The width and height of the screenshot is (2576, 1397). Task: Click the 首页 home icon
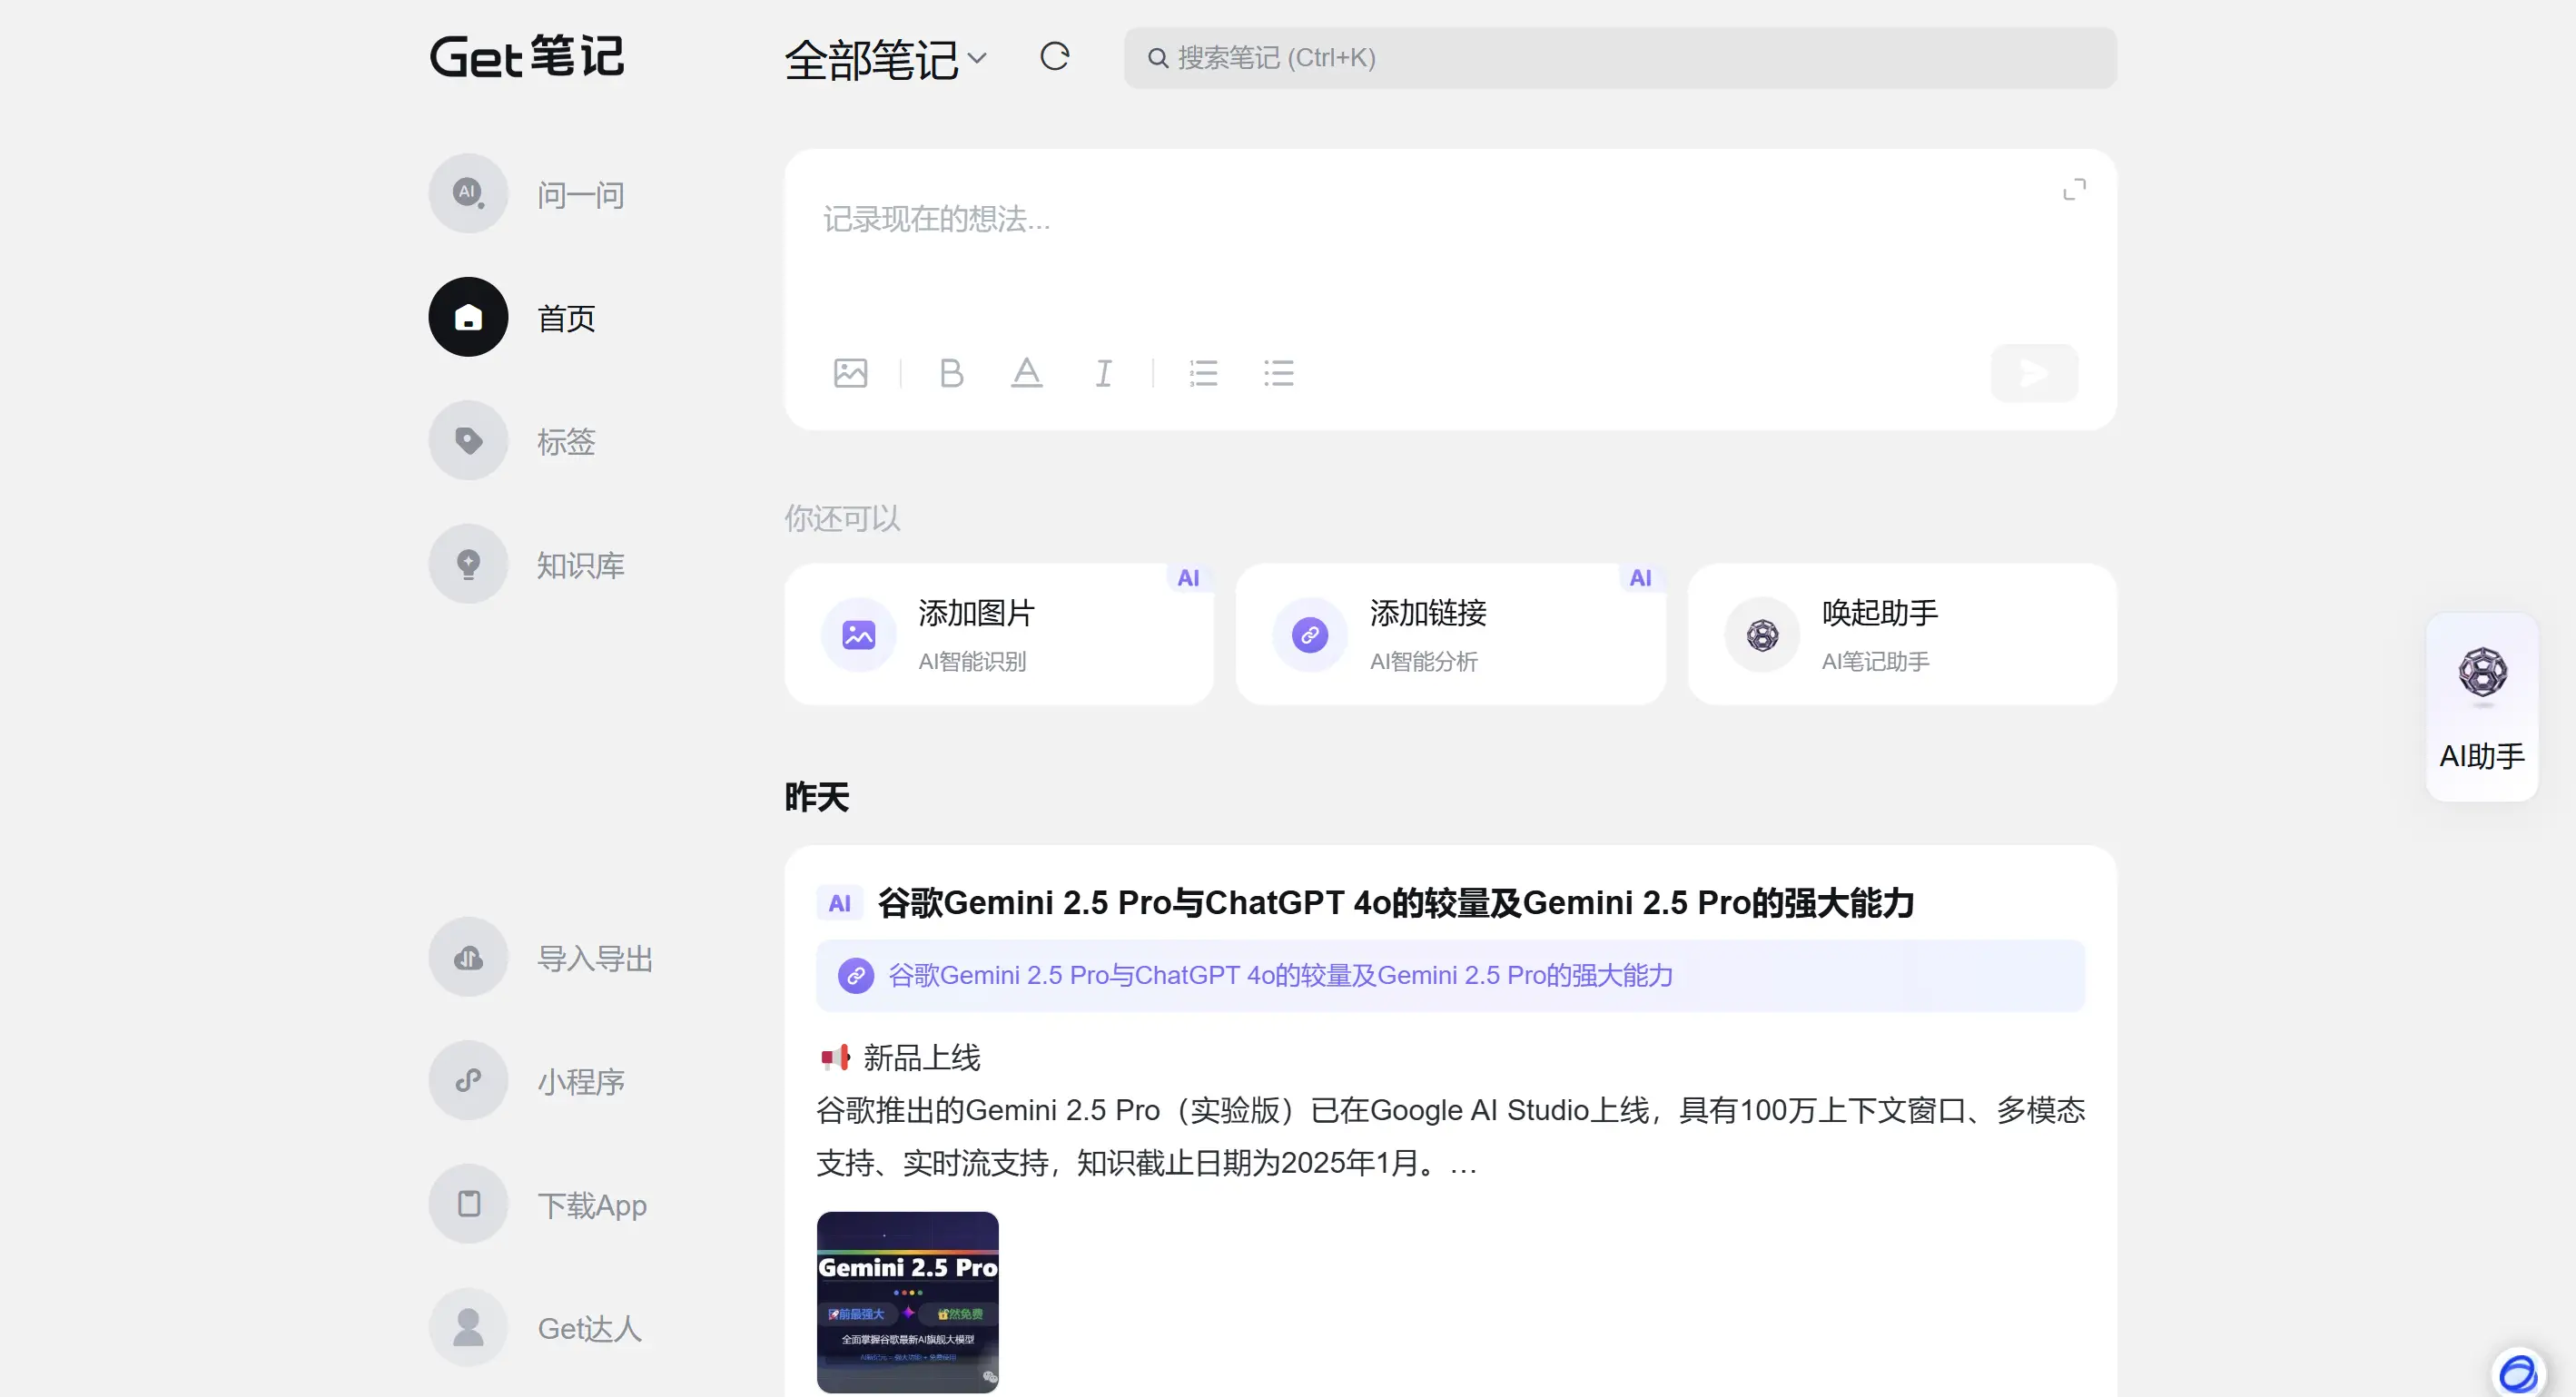tap(468, 317)
